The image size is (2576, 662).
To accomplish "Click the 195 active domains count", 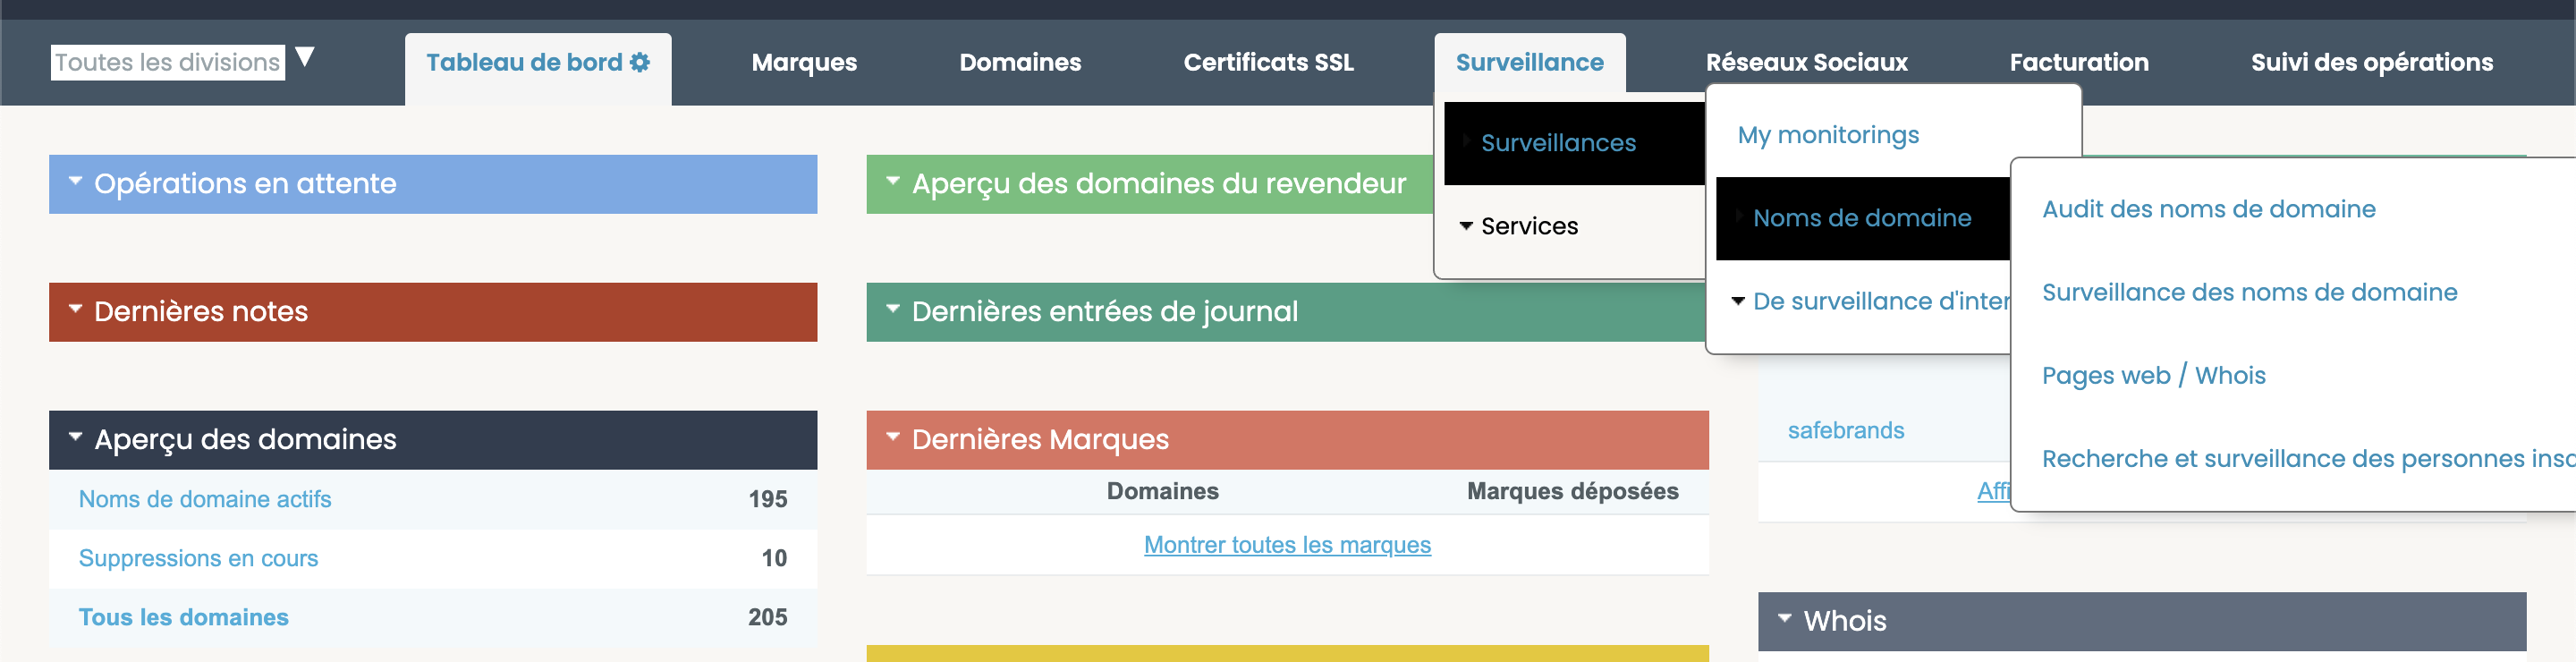I will pyautogui.click(x=767, y=499).
